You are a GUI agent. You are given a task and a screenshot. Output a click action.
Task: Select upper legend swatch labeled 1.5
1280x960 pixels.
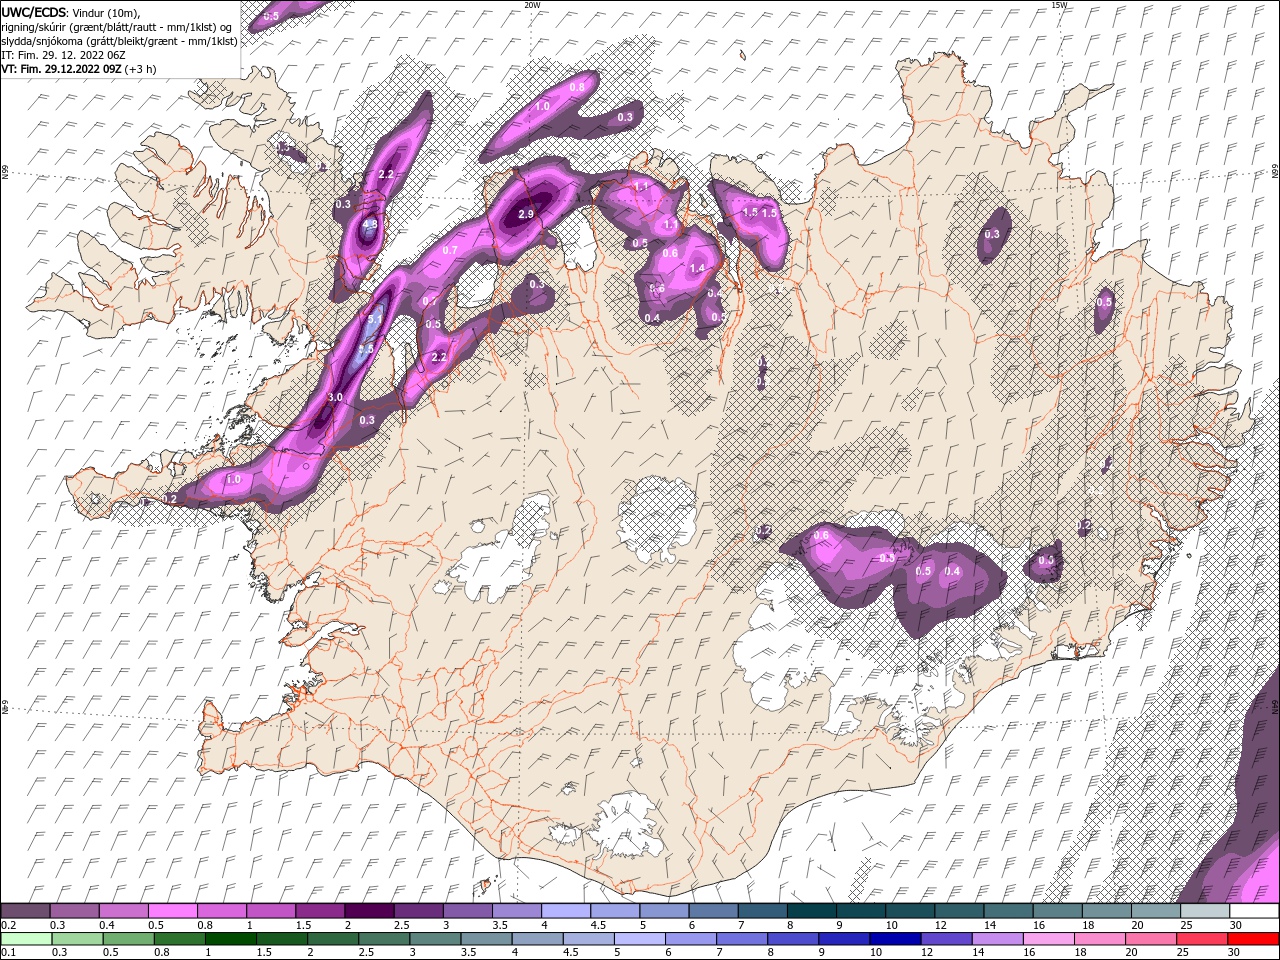pos(320,911)
